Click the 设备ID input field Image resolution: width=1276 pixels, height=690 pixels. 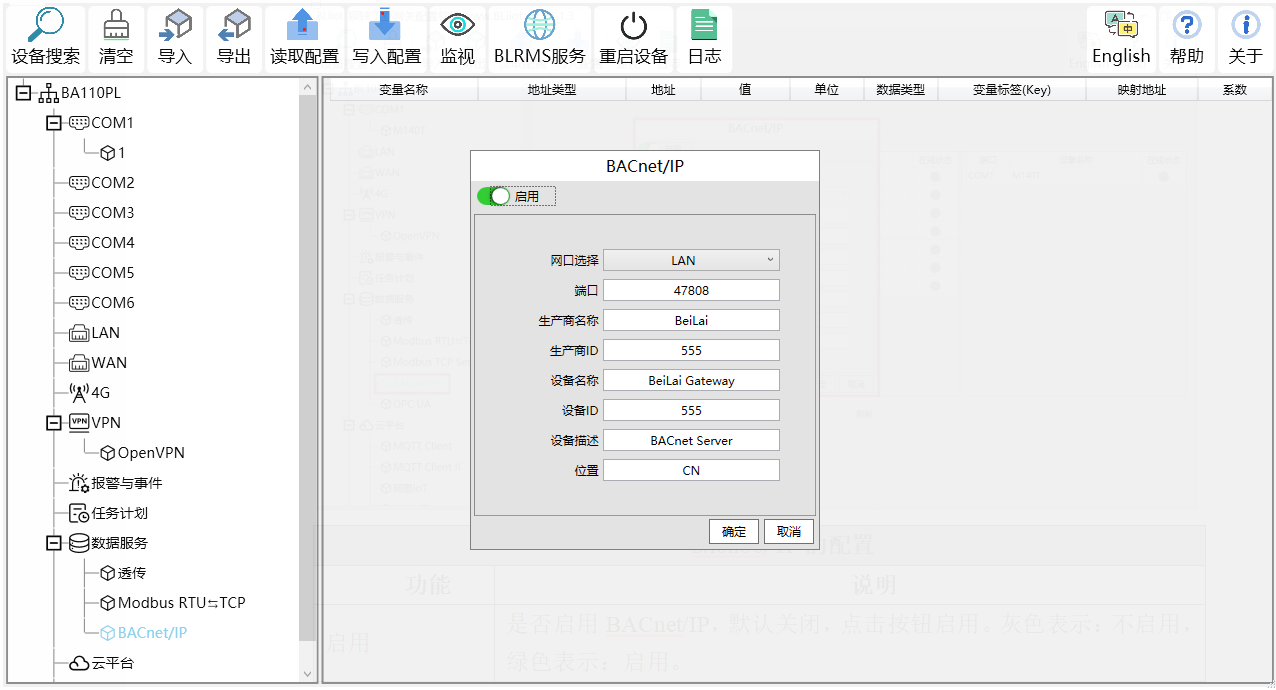coord(691,409)
